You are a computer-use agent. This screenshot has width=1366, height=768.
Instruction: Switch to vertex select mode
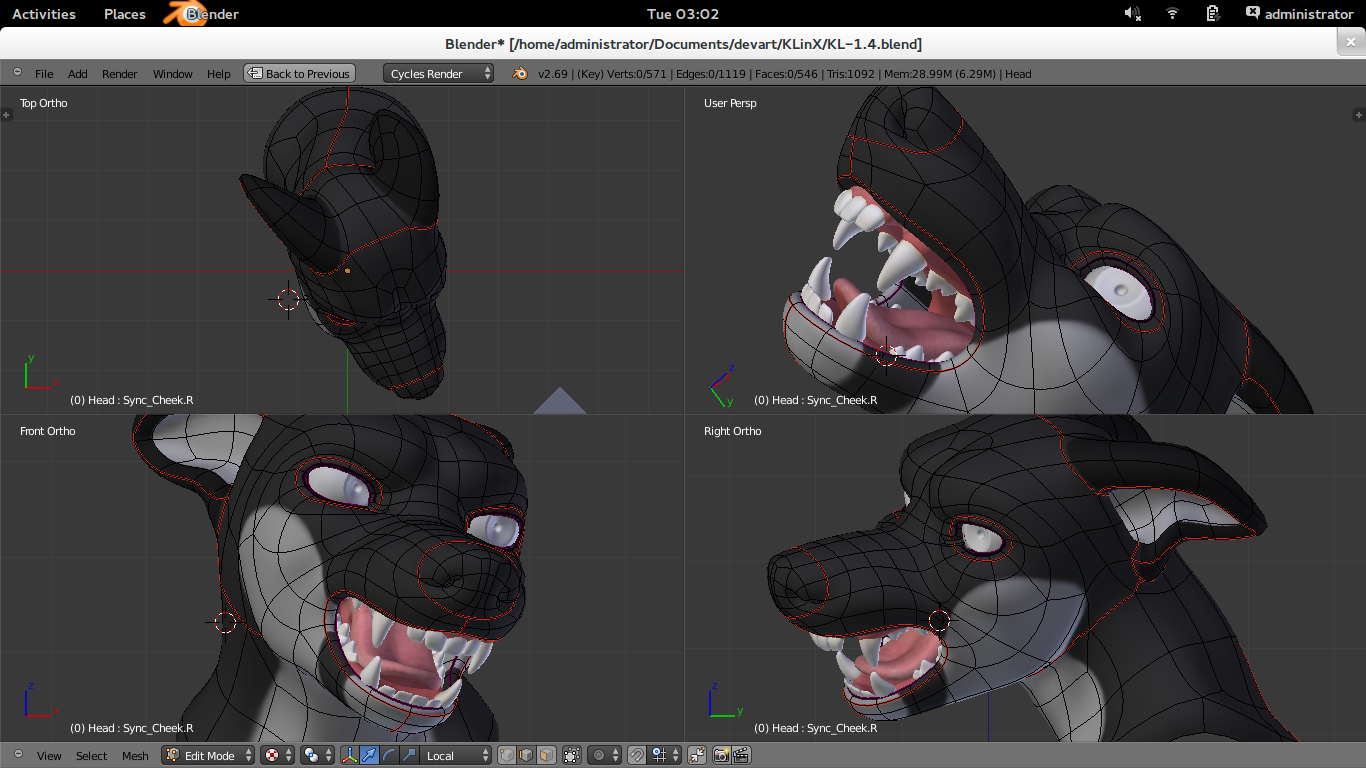pyautogui.click(x=508, y=755)
